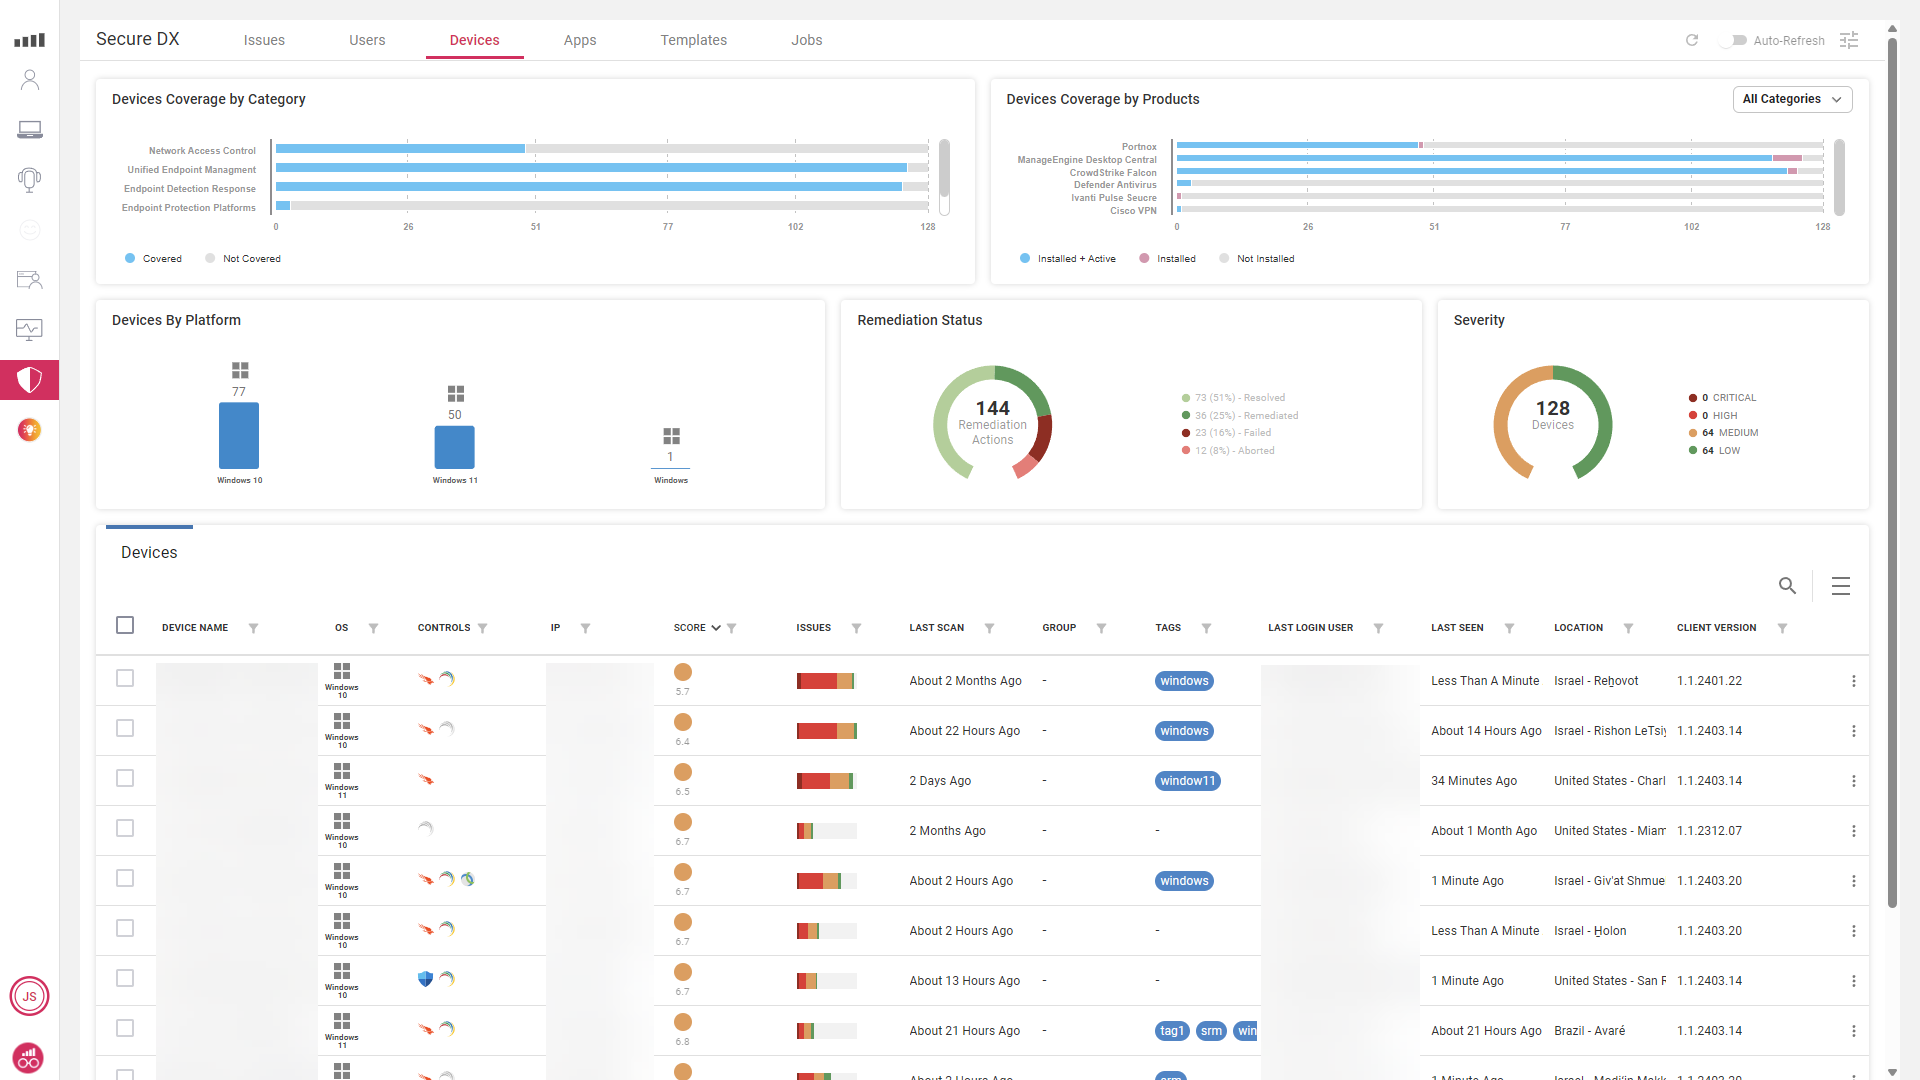Open the devices table hamburger menu

(1841, 586)
